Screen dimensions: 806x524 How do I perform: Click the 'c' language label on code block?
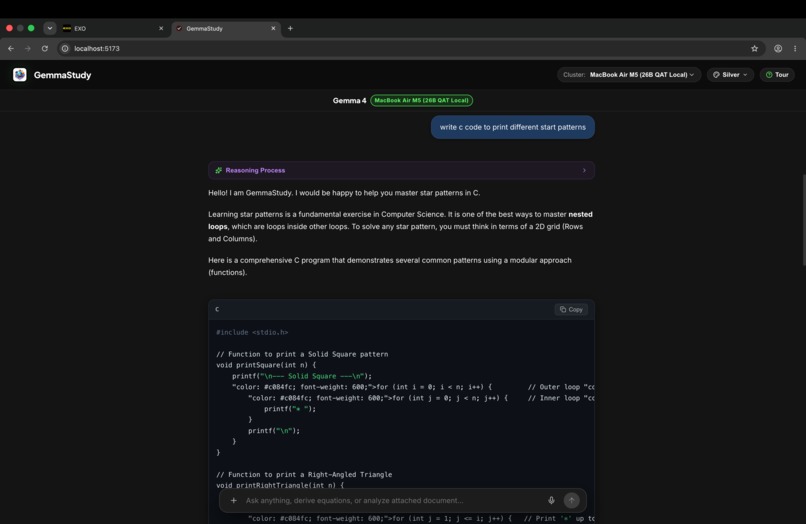point(217,309)
